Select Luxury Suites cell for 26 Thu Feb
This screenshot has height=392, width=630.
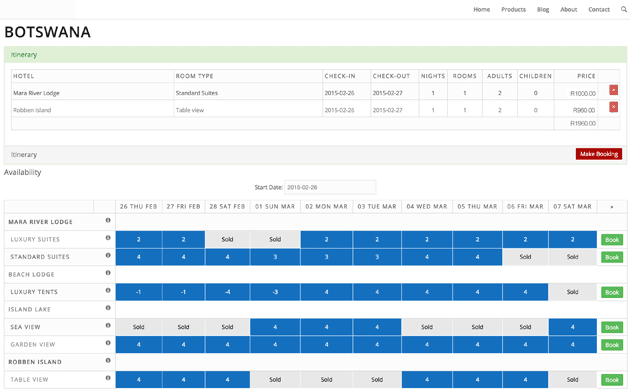coord(139,239)
